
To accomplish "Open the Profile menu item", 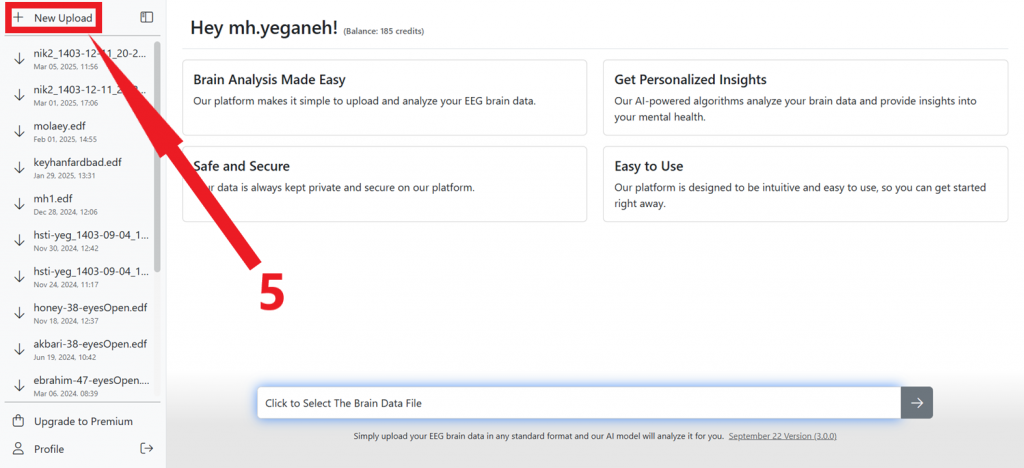I will coord(49,449).
